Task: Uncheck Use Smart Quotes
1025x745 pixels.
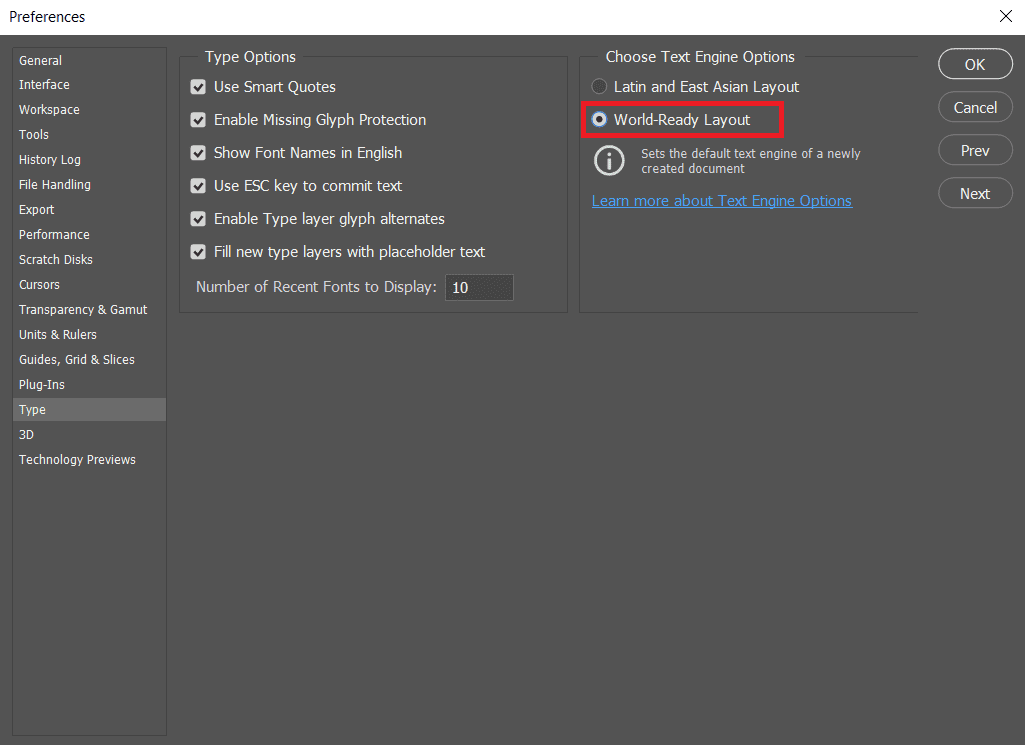Action: click(x=198, y=87)
